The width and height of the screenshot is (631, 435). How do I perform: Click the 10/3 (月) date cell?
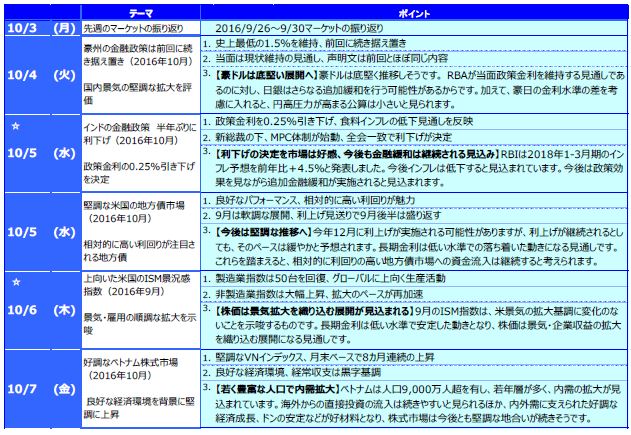[39, 23]
